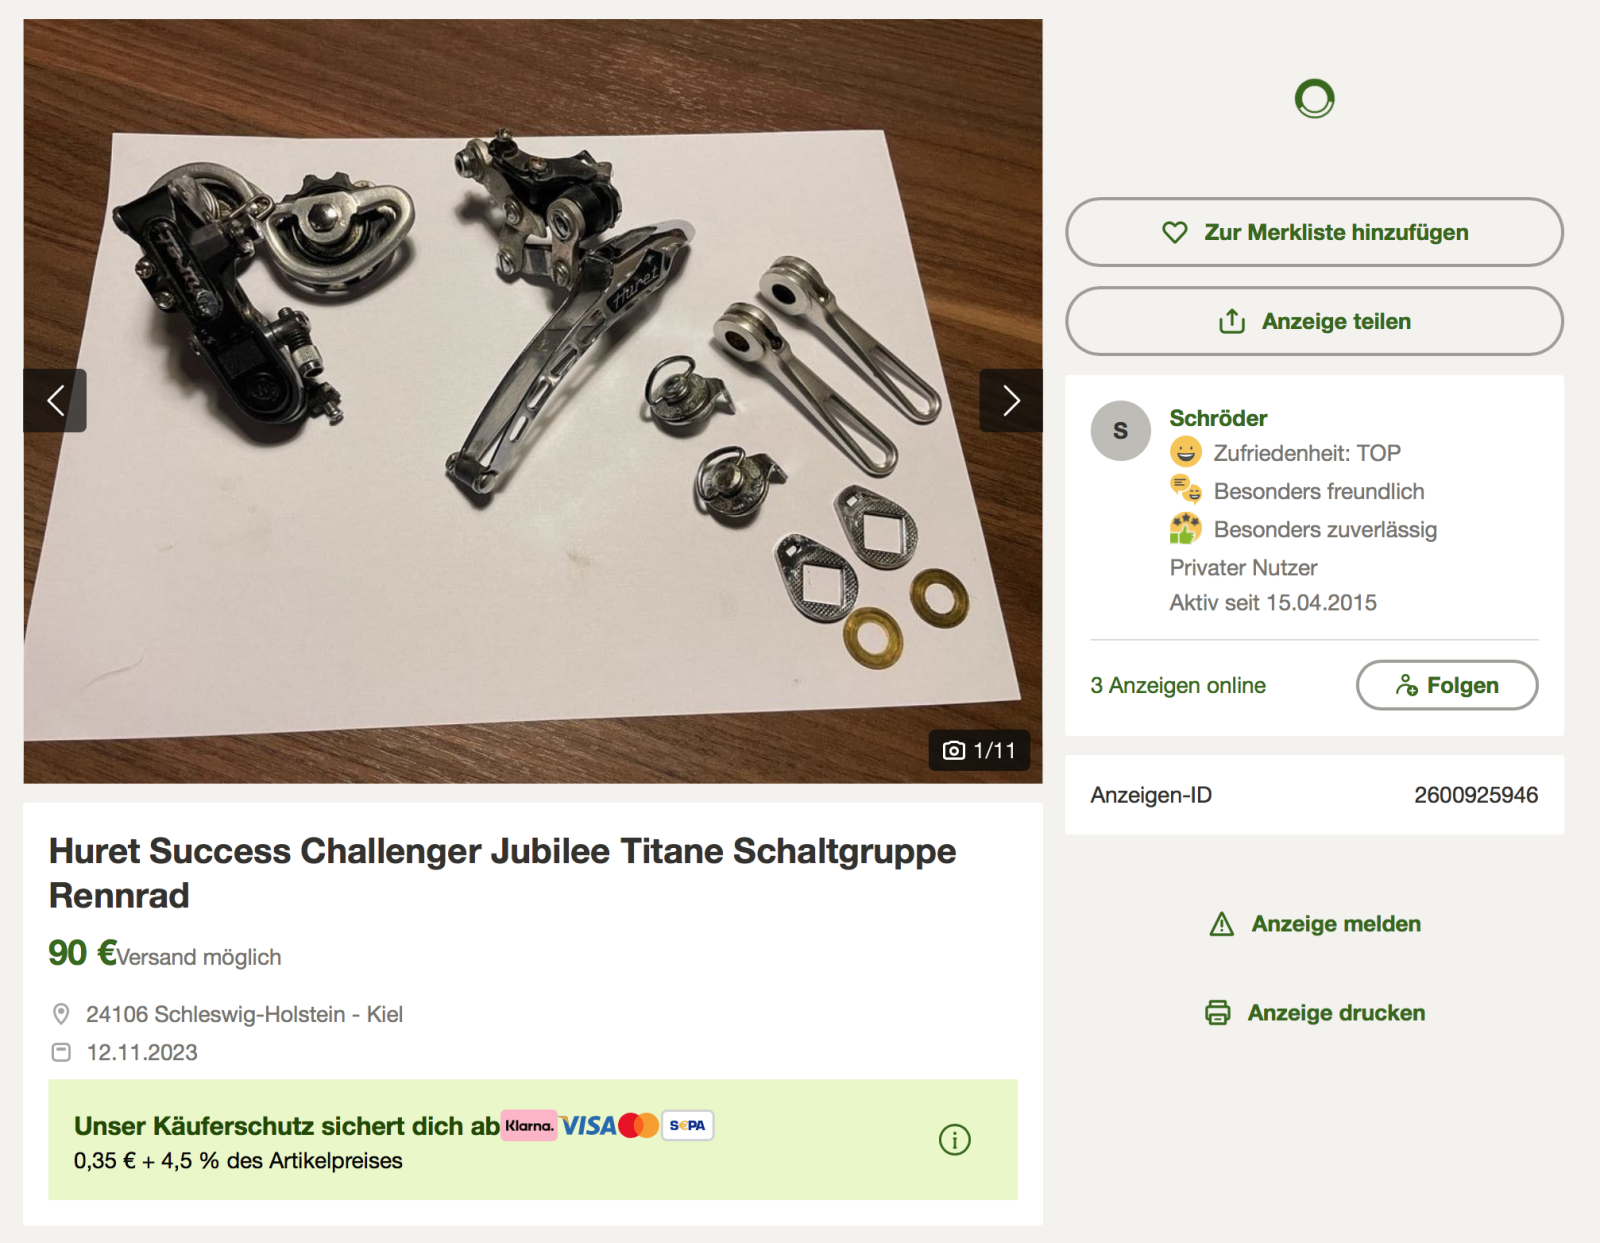Share the listing via Anzeige teilen
1600x1243 pixels.
click(x=1314, y=321)
